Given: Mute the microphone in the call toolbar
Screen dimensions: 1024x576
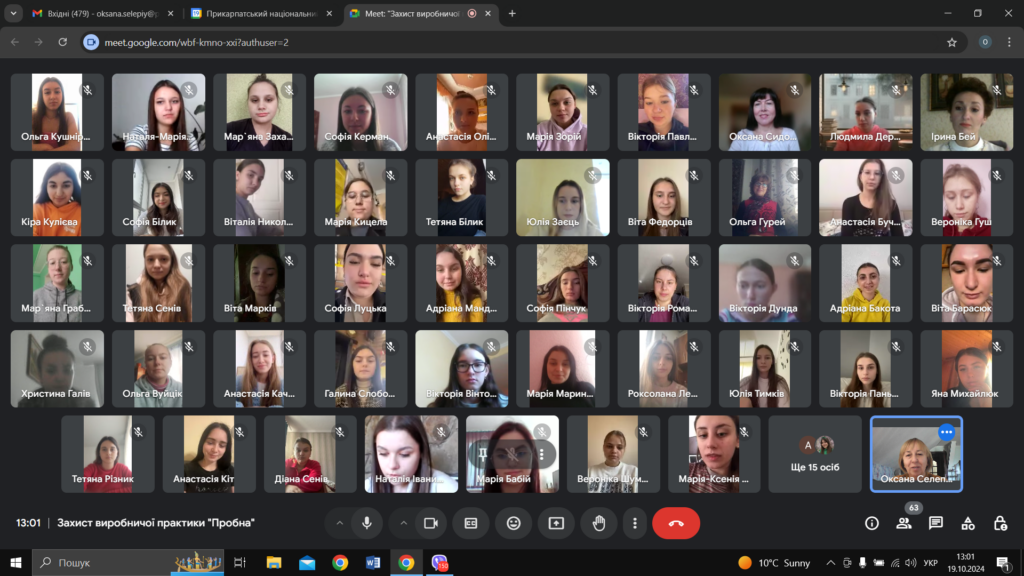Looking at the screenshot, I should [367, 523].
